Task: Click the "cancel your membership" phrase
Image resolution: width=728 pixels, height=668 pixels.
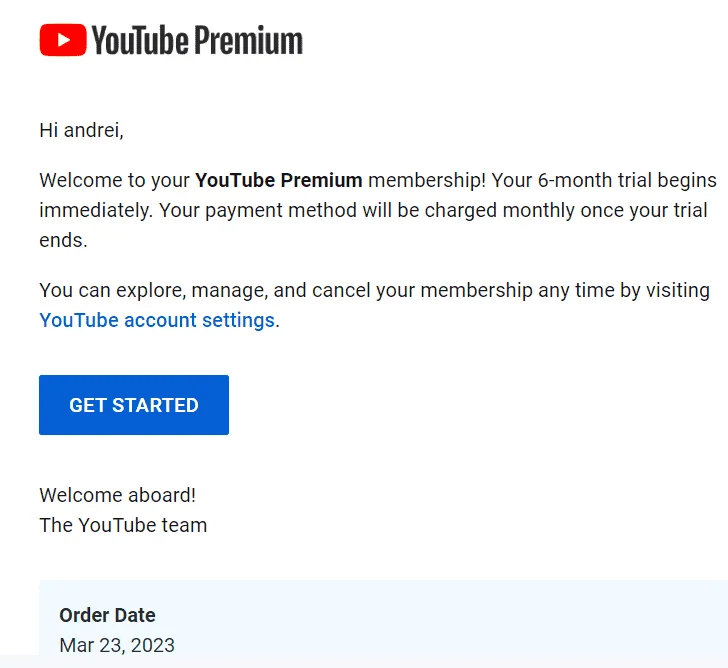Action: click(x=422, y=291)
